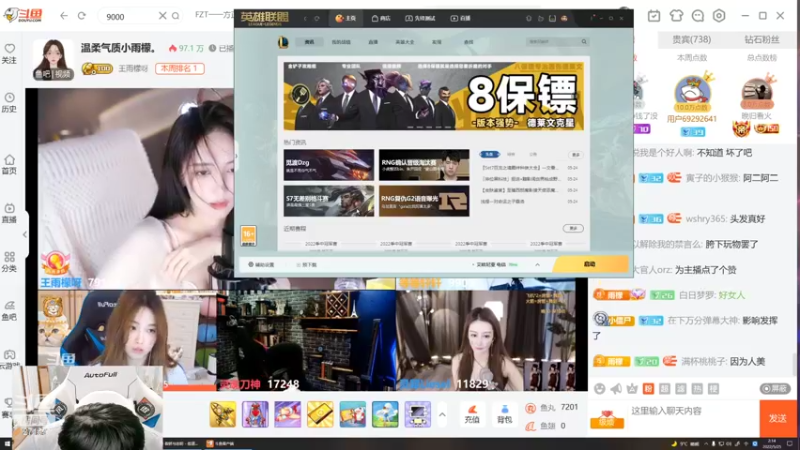Open 鱼吧 in left sidebar
The image size is (800, 450).
click(9, 310)
